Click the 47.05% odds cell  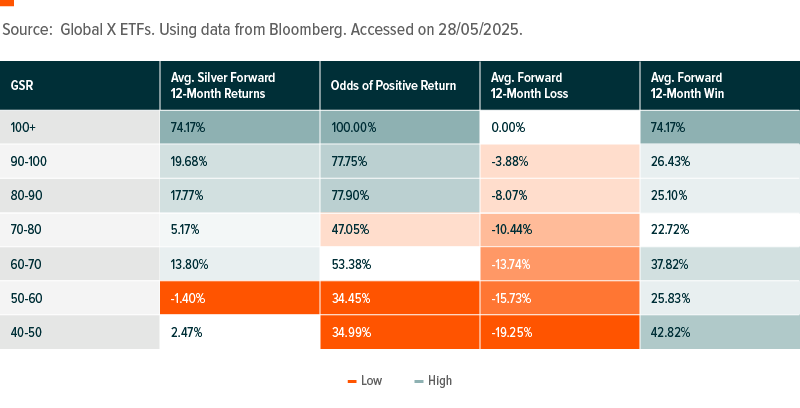pyautogui.click(x=351, y=230)
